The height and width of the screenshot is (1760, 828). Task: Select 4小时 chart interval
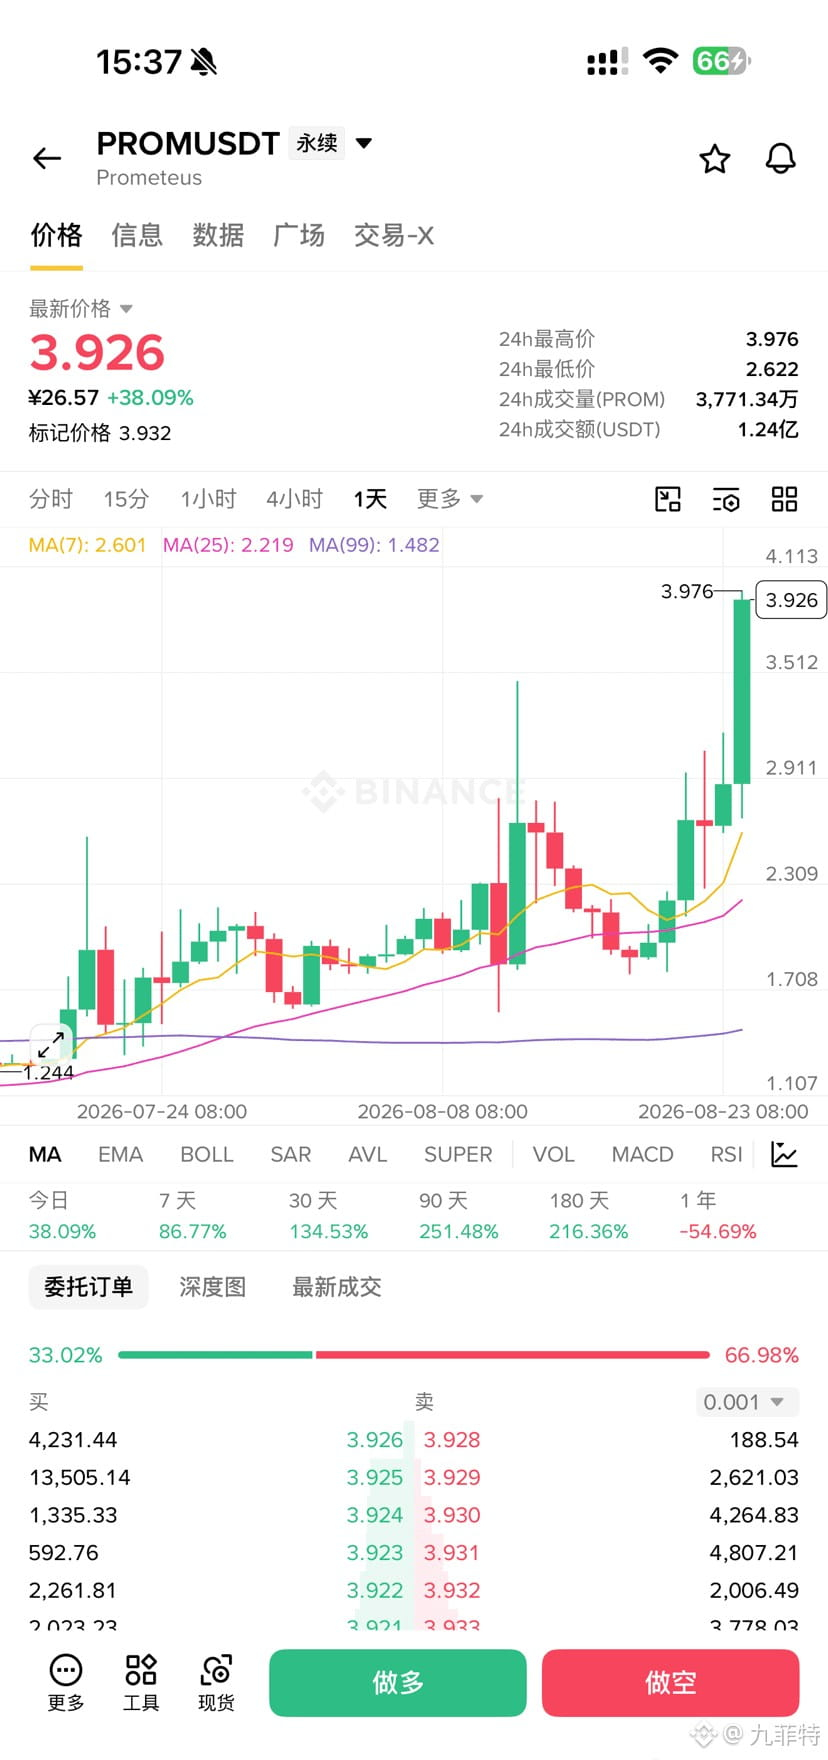point(294,499)
